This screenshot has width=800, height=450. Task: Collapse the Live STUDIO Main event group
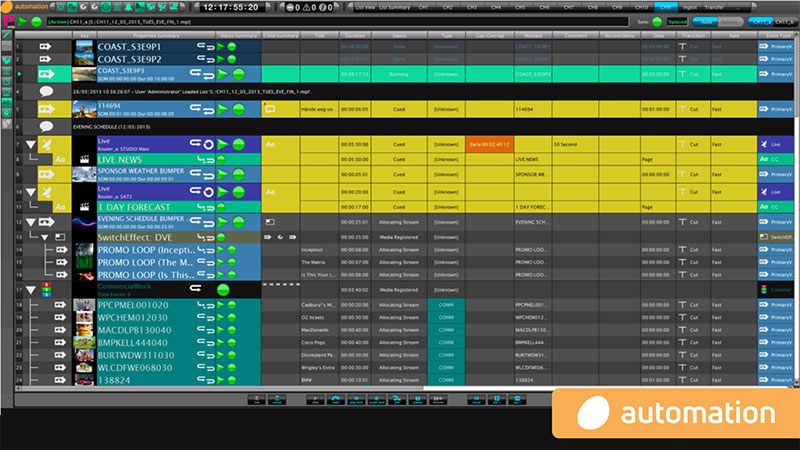click(x=30, y=146)
